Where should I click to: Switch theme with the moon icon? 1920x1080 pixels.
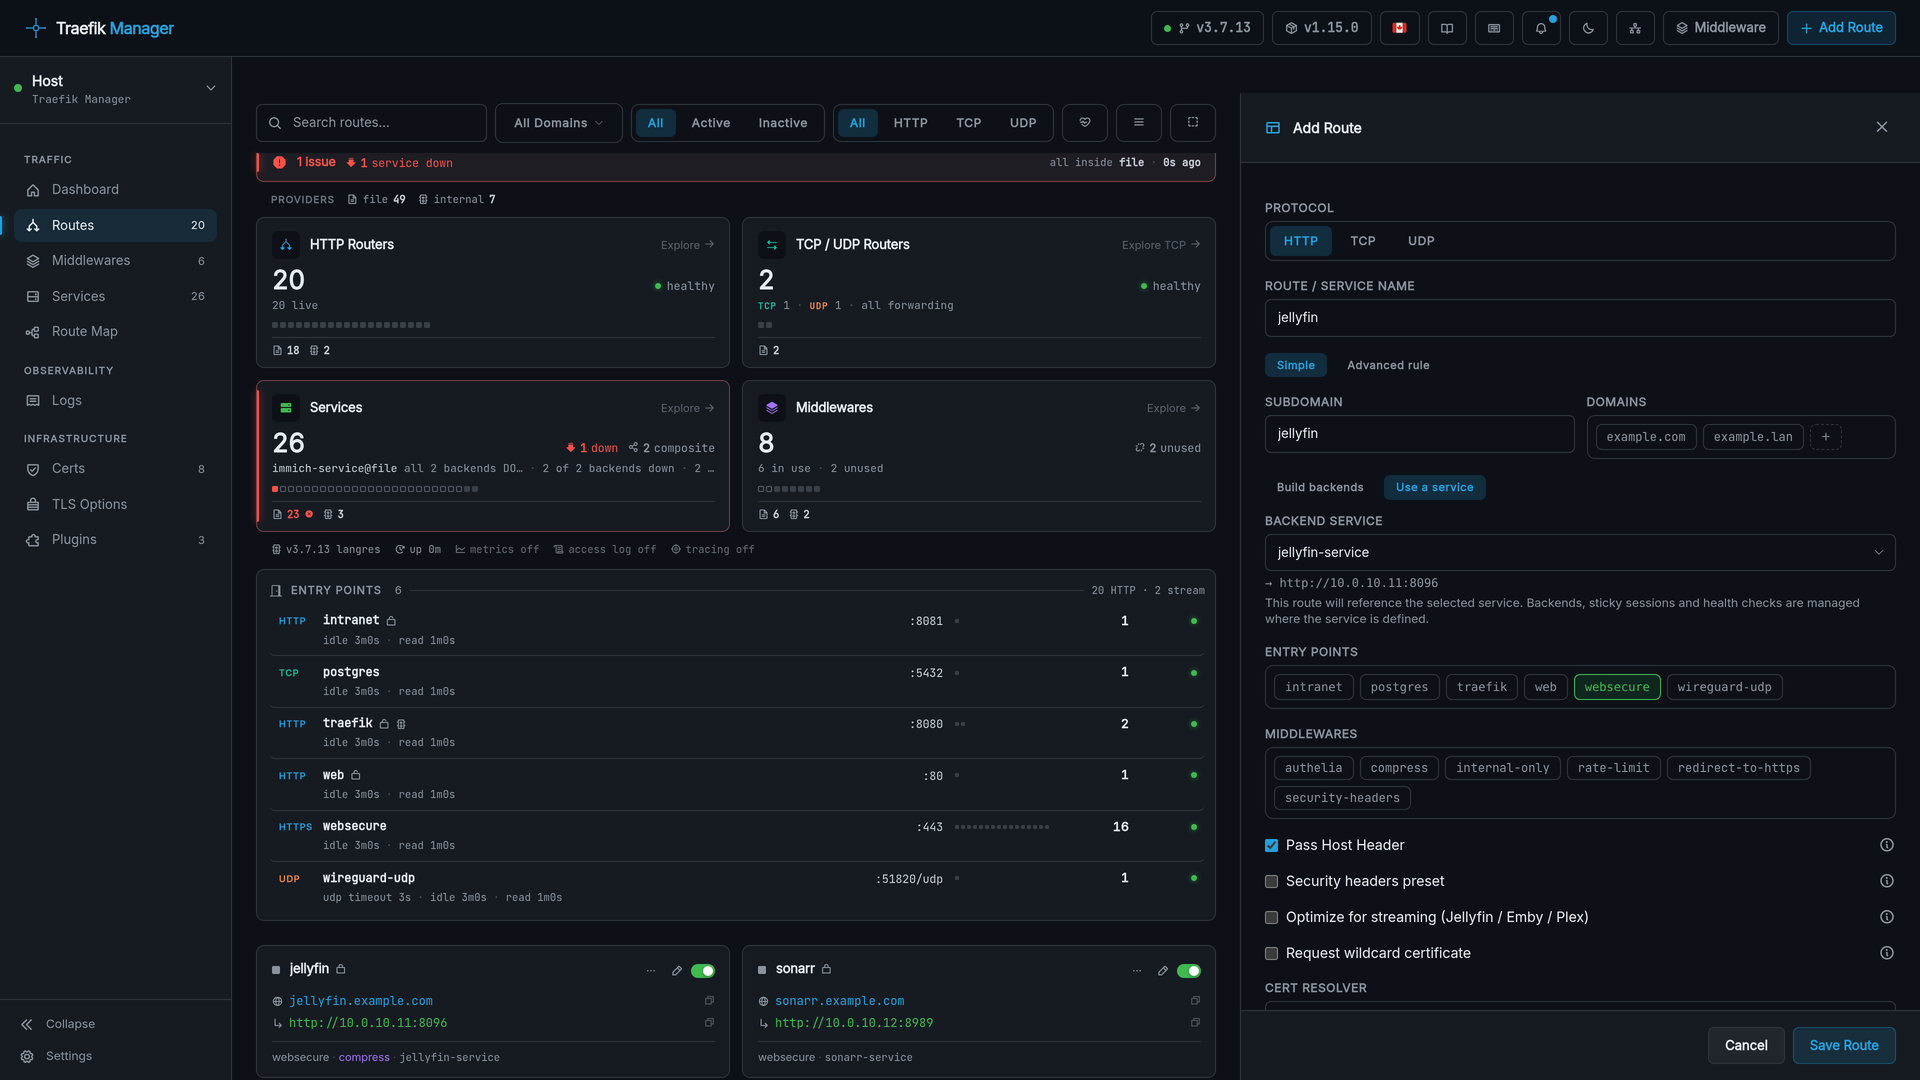click(1588, 28)
